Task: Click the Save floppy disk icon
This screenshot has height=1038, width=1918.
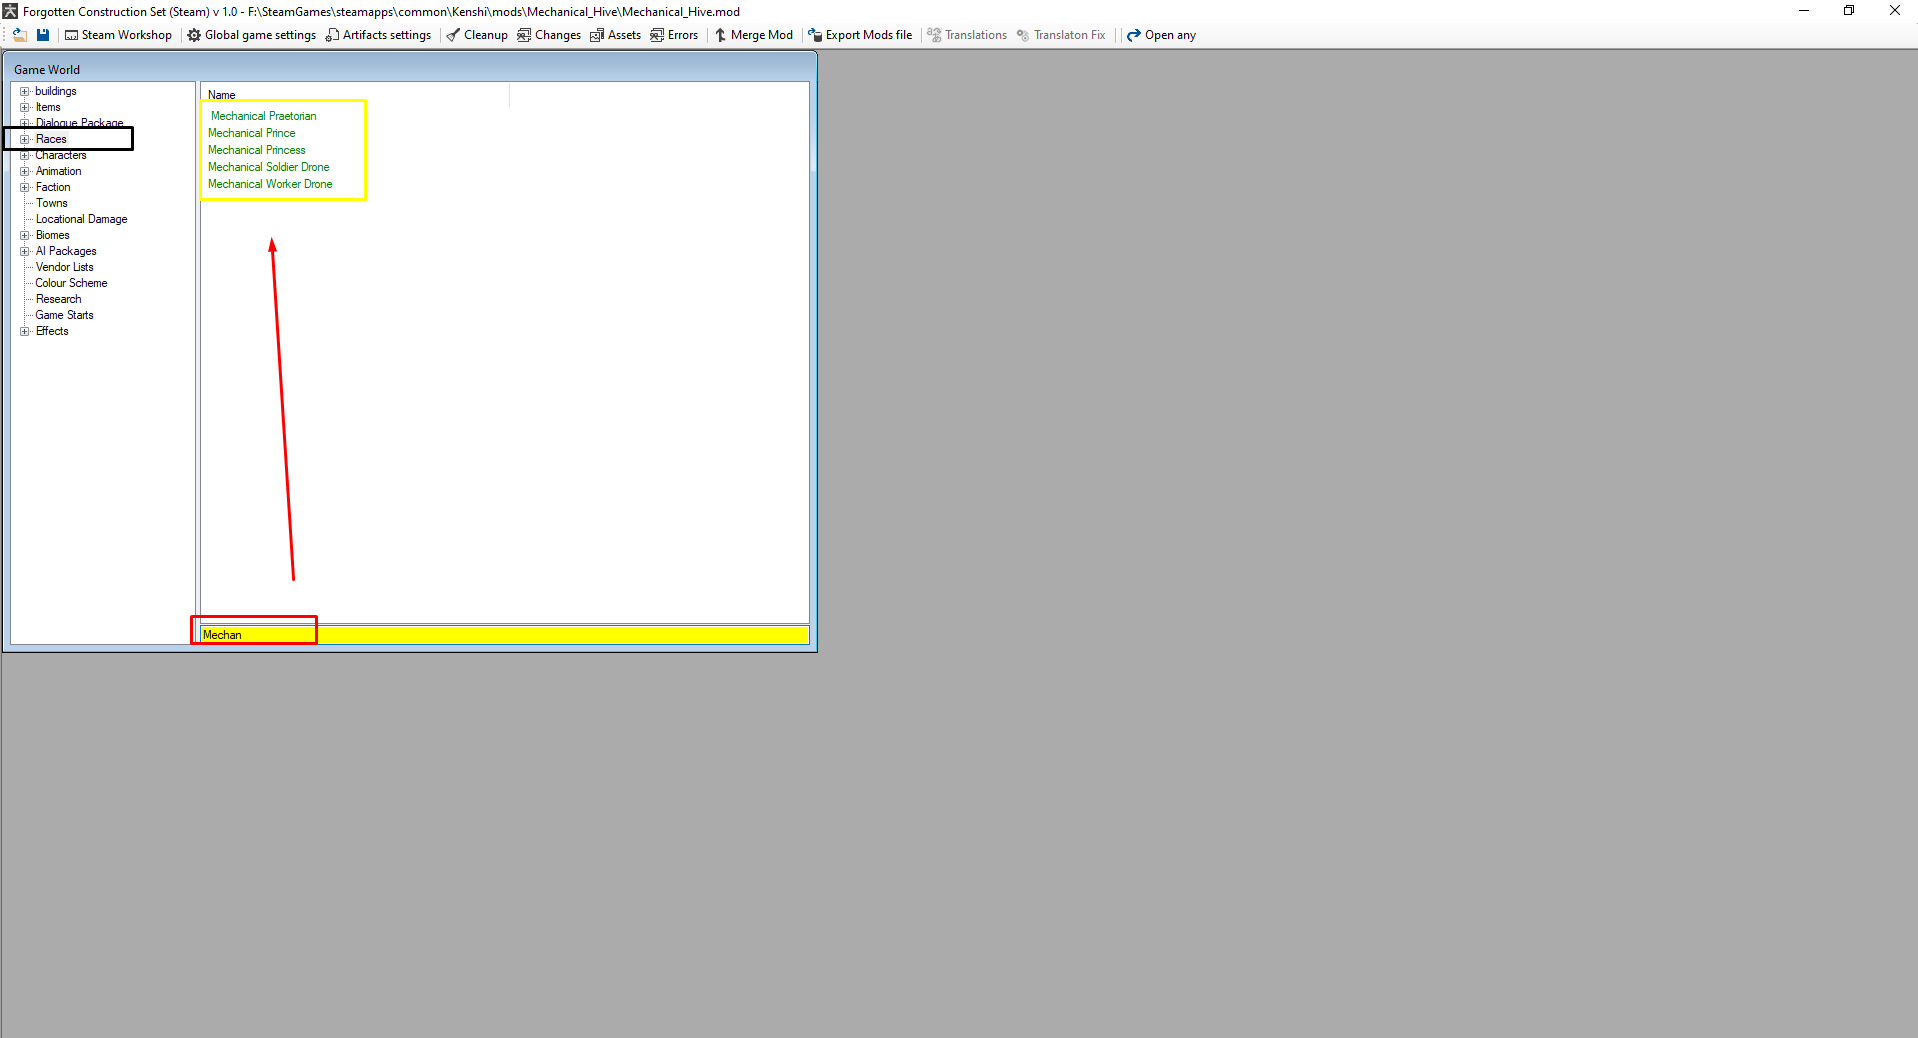Action: click(x=43, y=35)
